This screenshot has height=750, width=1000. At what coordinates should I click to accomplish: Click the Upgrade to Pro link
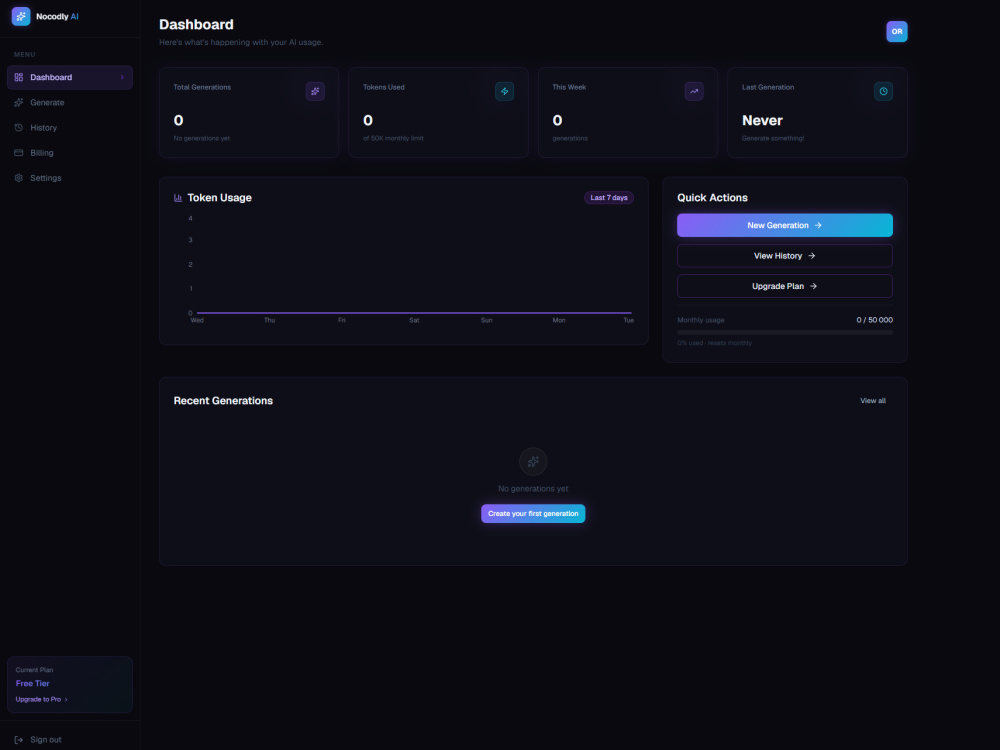coord(41,700)
